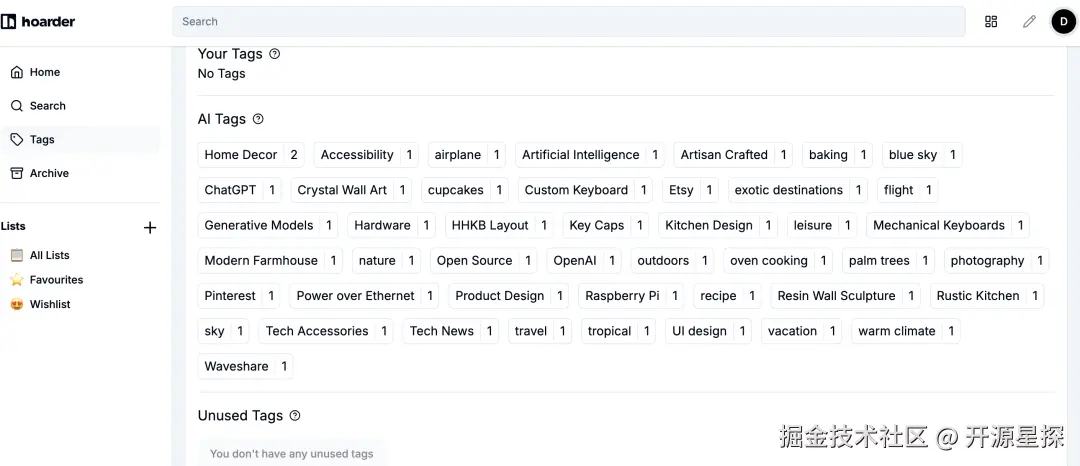Image resolution: width=1080 pixels, height=466 pixels.
Task: Open the Home Decor tag
Action: coord(241,155)
